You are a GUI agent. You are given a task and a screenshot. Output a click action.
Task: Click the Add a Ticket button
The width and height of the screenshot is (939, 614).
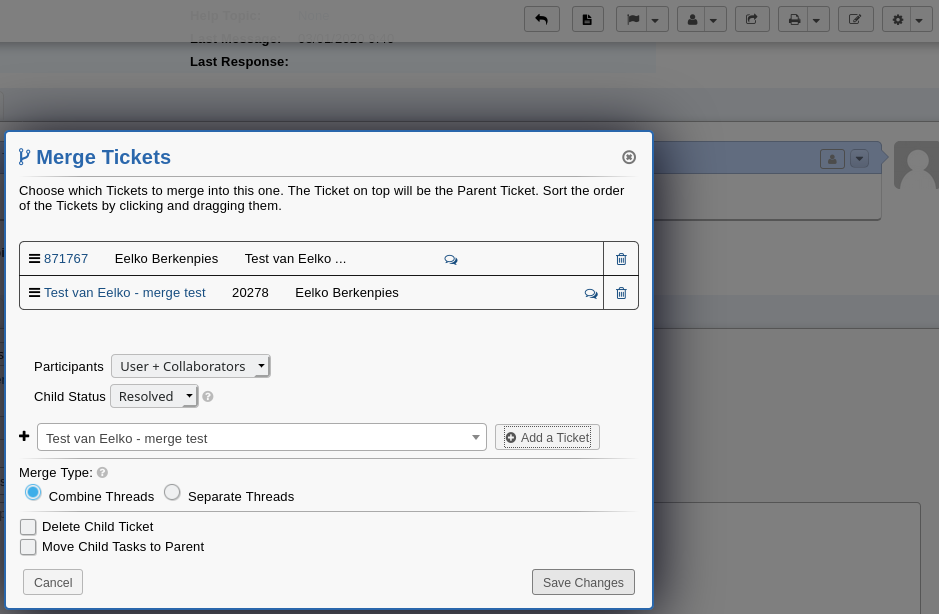click(547, 437)
